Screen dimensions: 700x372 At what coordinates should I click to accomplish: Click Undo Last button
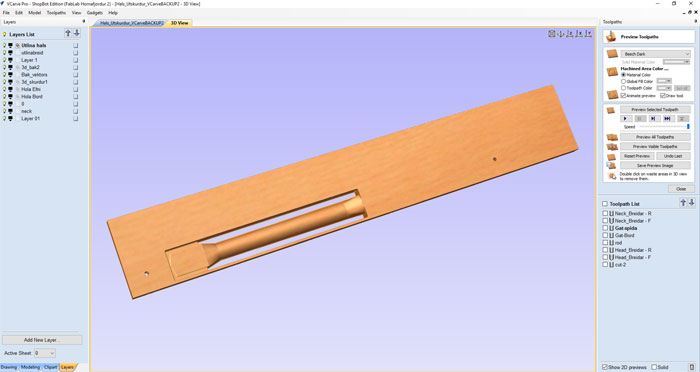673,156
